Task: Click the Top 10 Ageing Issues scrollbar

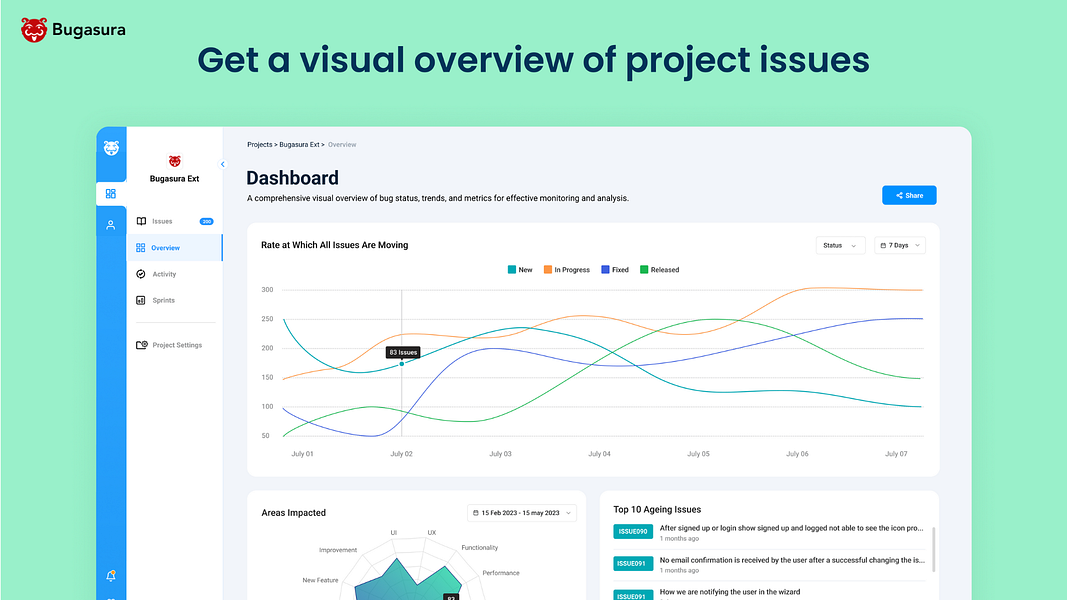Action: tap(934, 549)
